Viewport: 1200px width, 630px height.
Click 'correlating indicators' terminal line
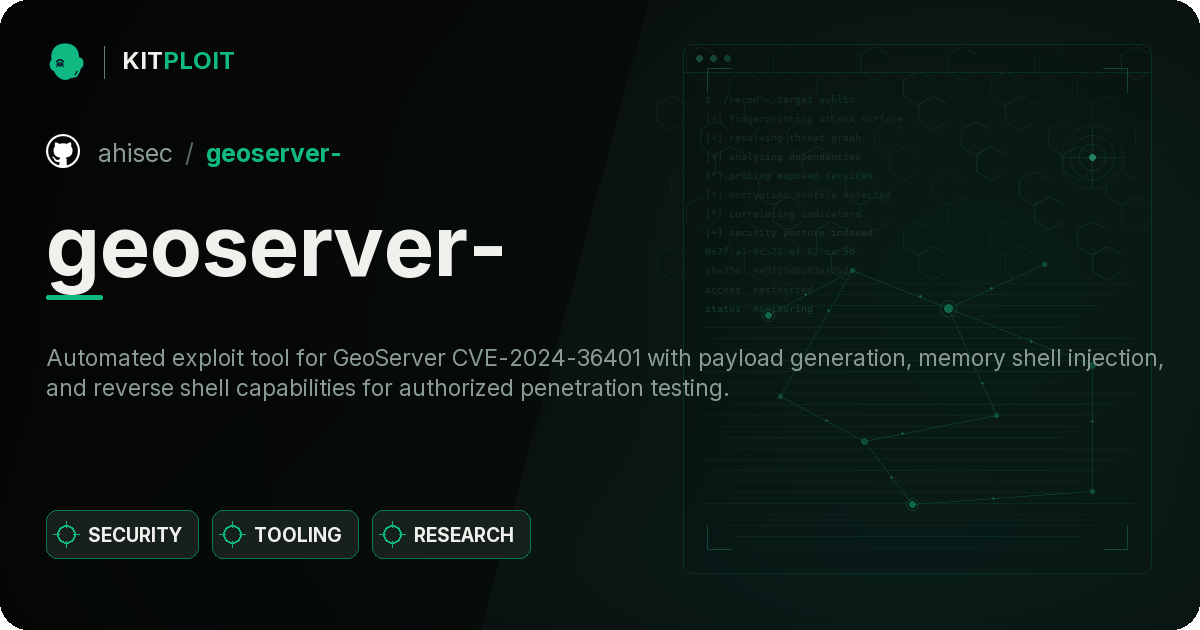pyautogui.click(x=783, y=214)
